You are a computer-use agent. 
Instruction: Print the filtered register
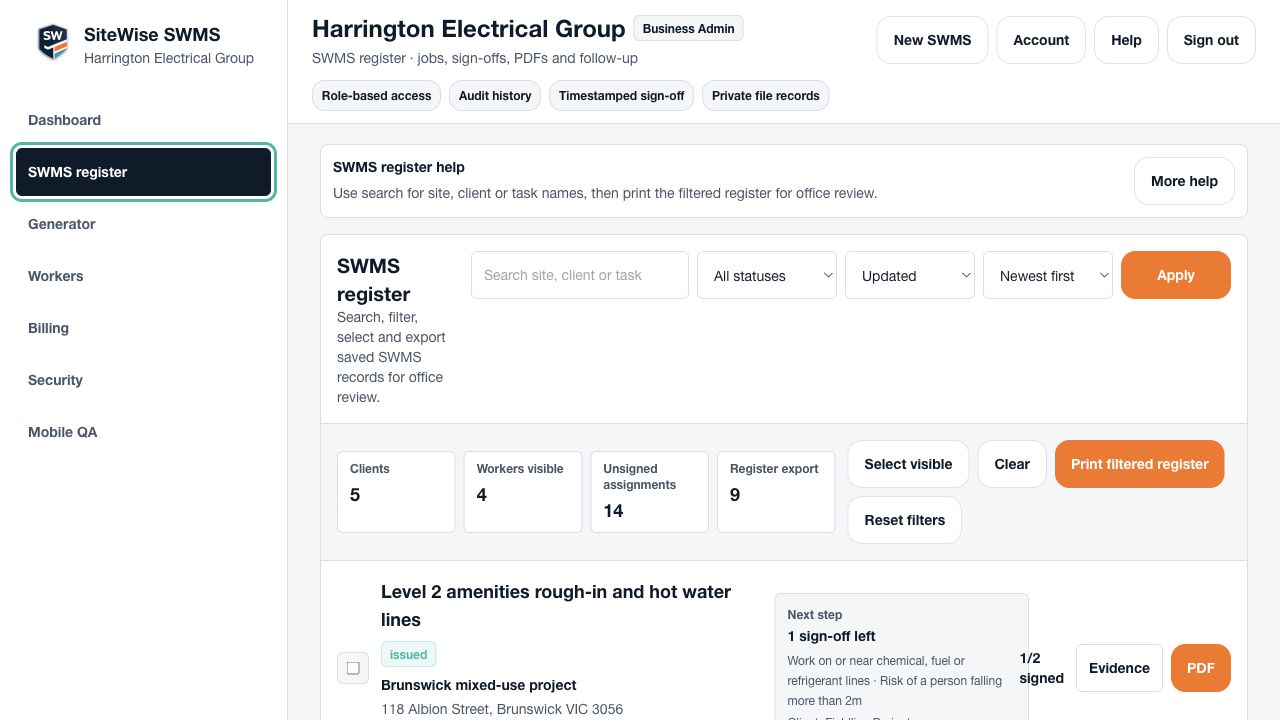click(1139, 464)
